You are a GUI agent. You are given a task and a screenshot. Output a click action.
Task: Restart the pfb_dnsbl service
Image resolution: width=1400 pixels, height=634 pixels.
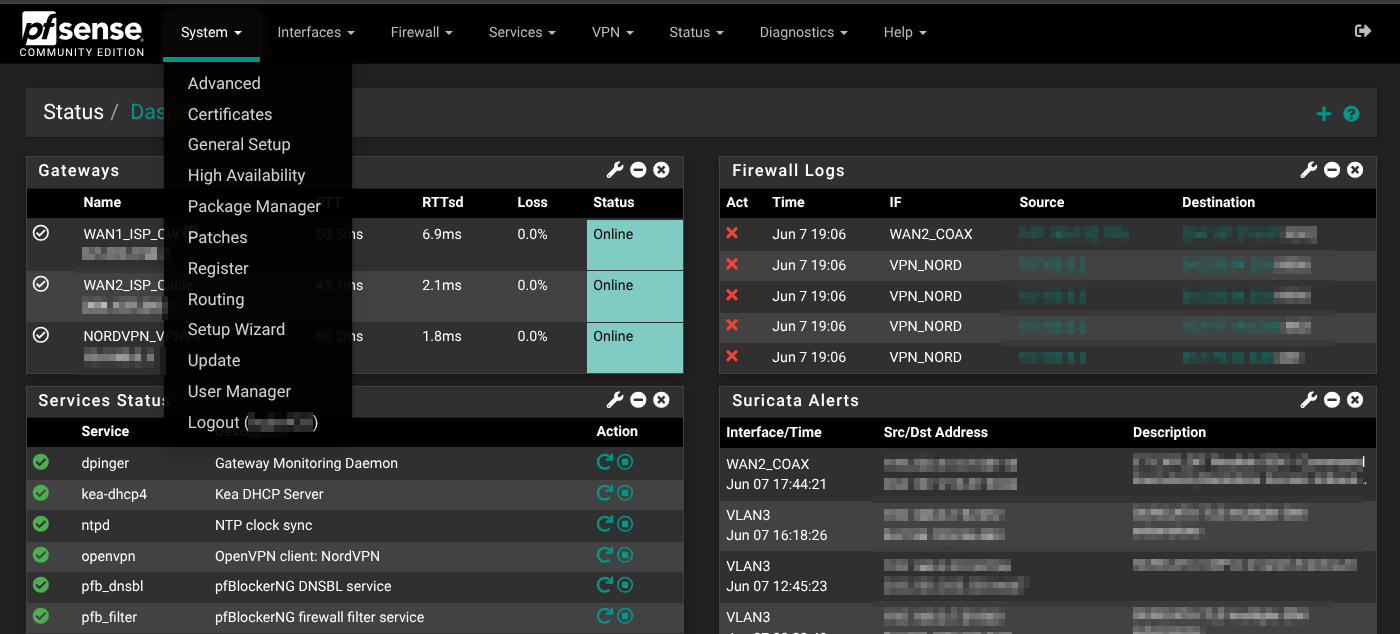604,585
